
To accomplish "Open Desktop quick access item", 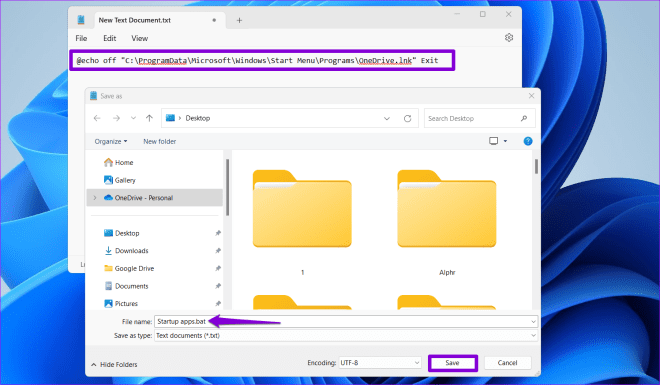I will click(122, 233).
